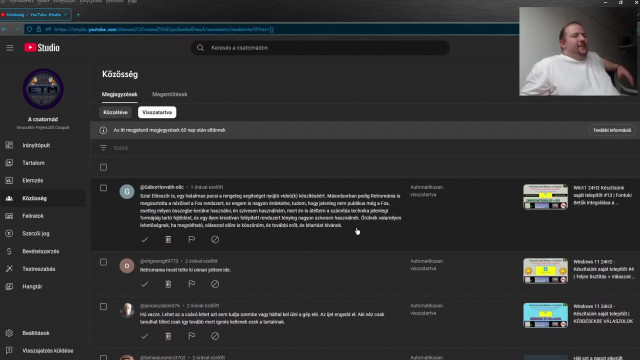Hide user of GáborHorváth comment
Screen dimensions: 640x360
point(215,240)
